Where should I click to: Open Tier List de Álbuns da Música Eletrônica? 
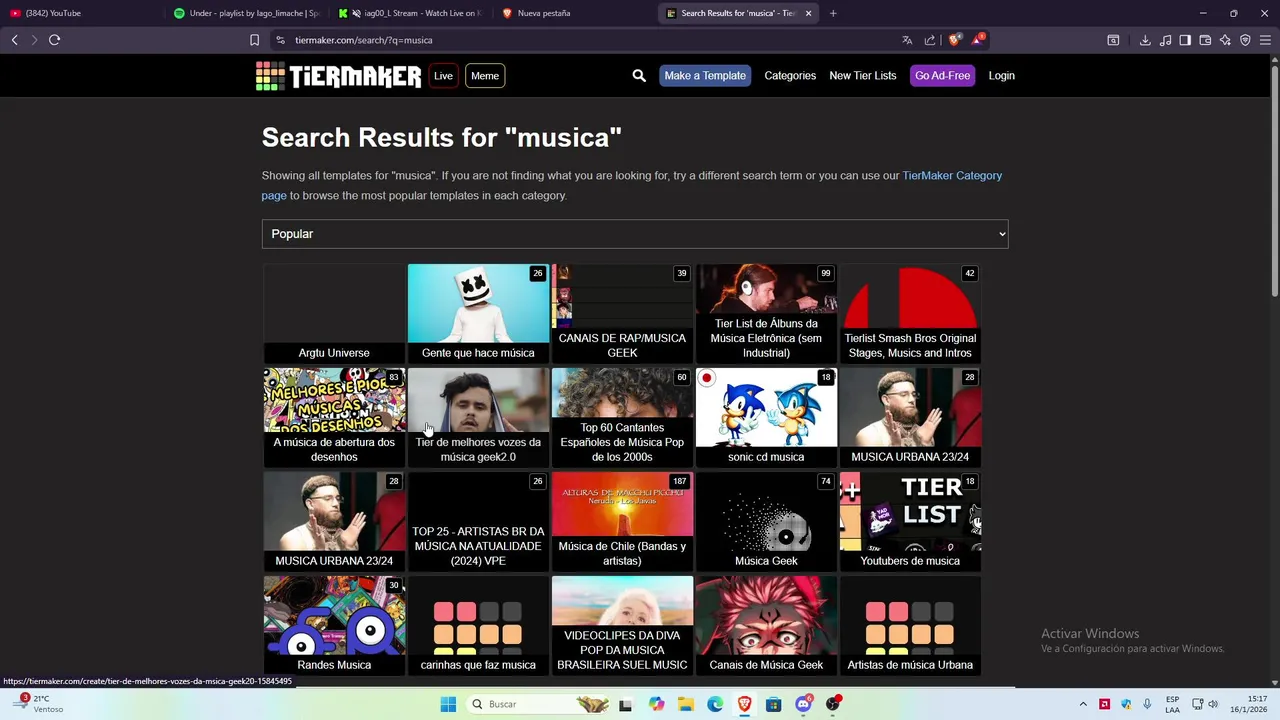pos(766,313)
